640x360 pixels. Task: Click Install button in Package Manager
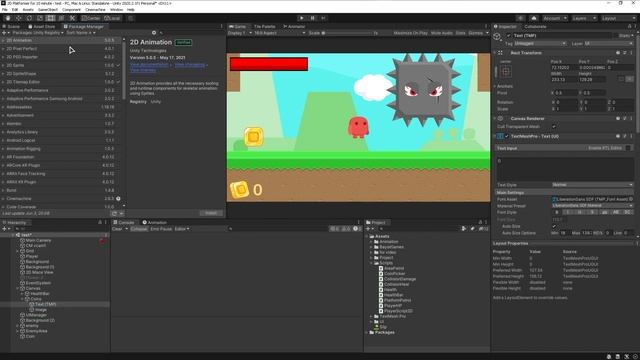[211, 213]
